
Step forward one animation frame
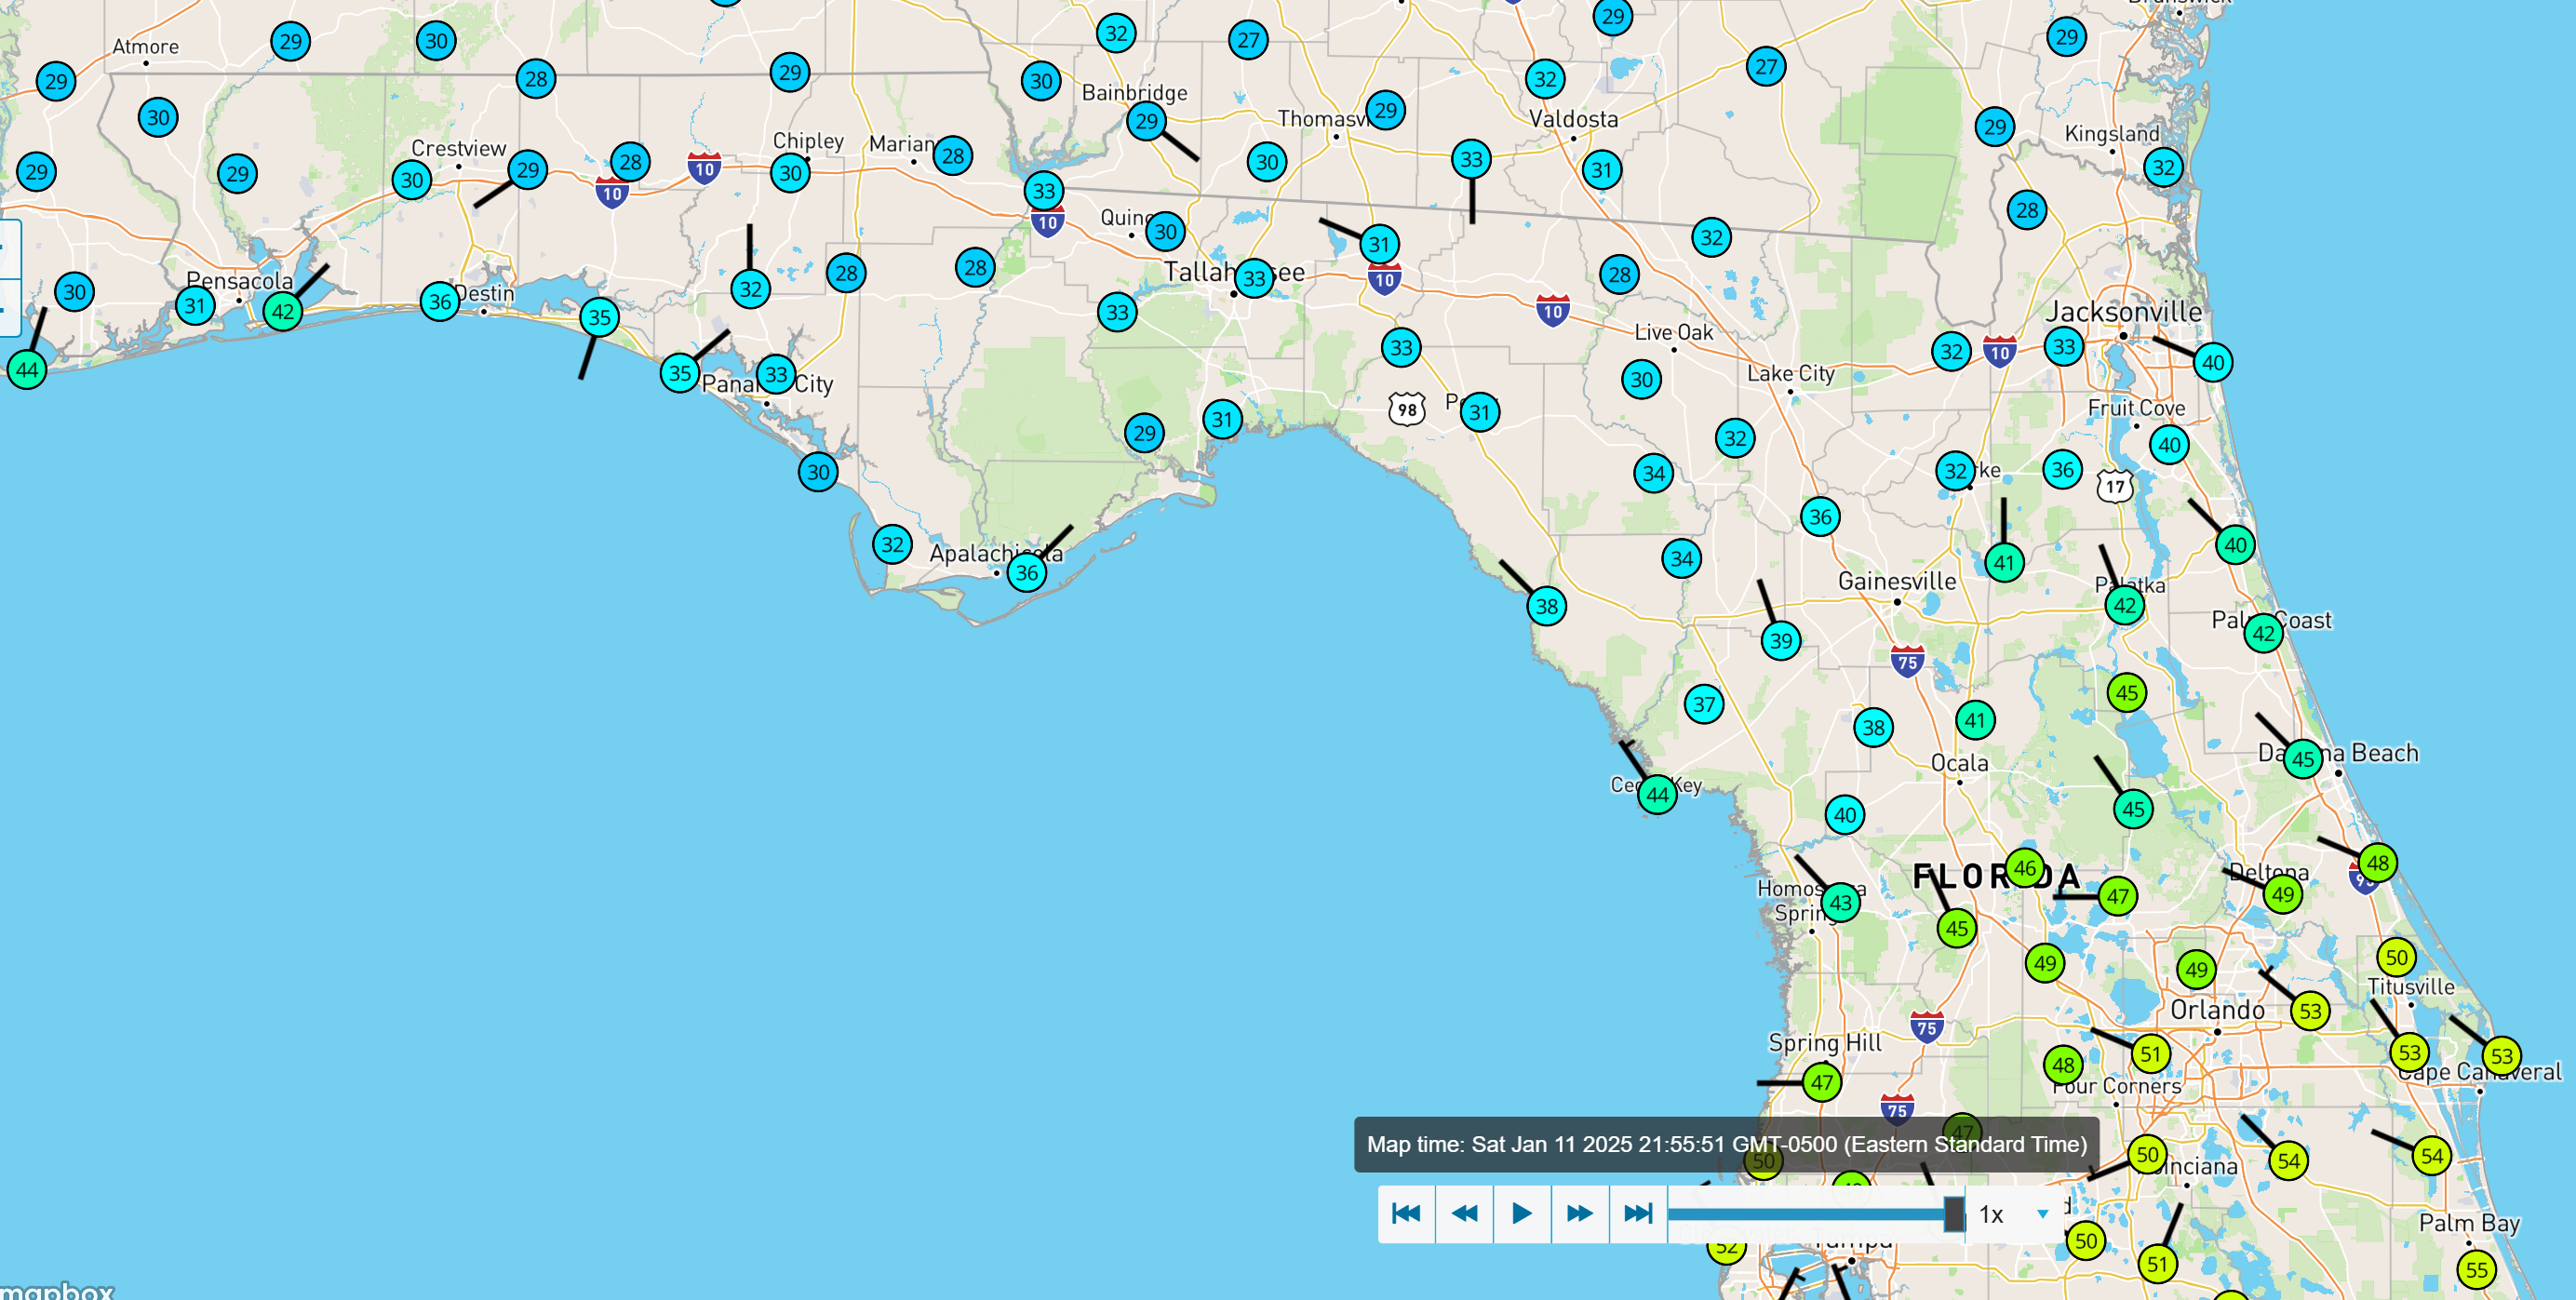[x=1580, y=1214]
